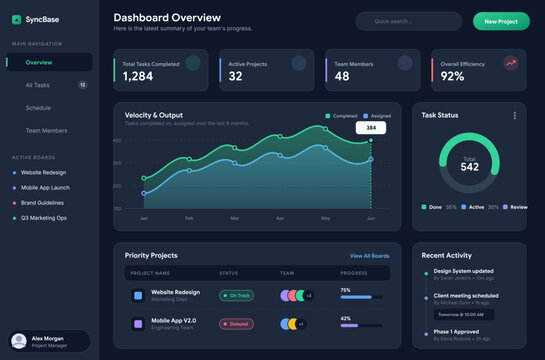This screenshot has width=545, height=360.
Task: Click the Delayed status badge
Action: [236, 324]
